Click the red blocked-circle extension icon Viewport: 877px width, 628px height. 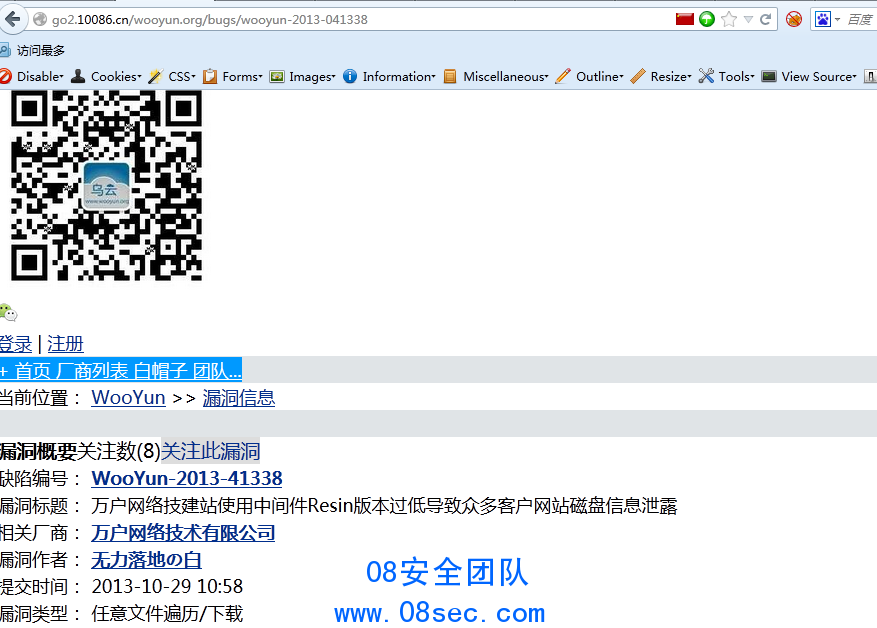point(794,20)
